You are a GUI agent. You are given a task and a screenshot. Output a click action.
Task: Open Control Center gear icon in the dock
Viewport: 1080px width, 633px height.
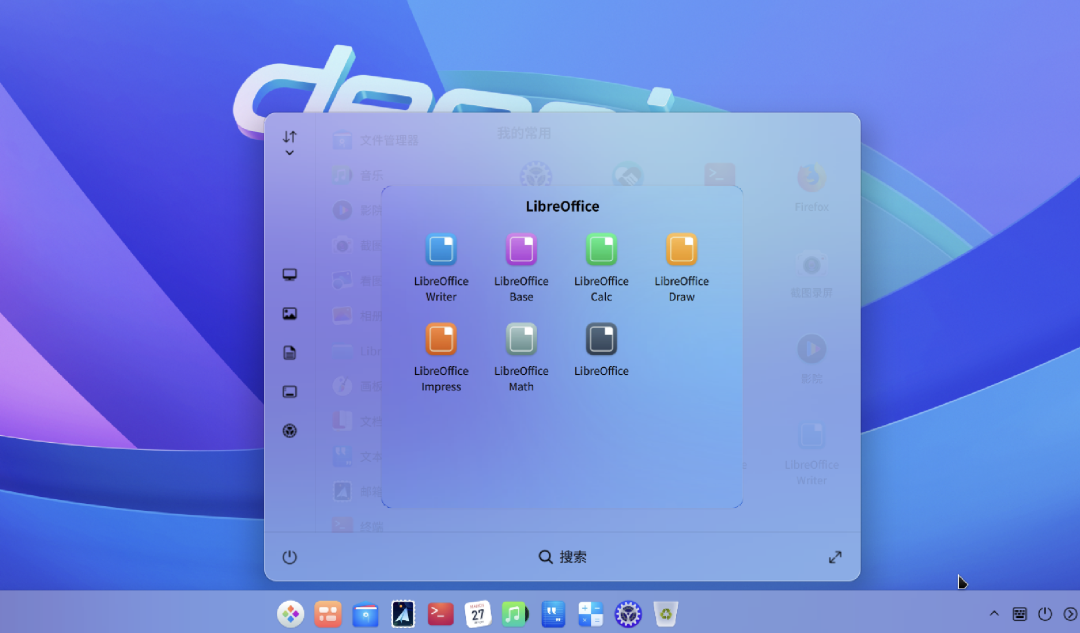point(628,614)
